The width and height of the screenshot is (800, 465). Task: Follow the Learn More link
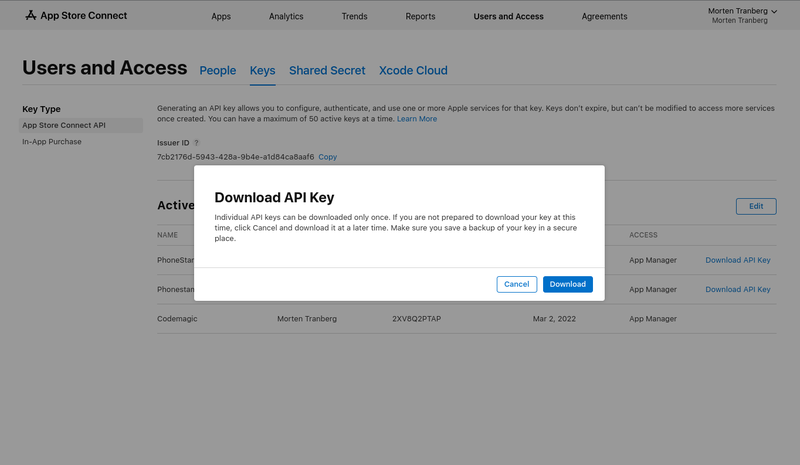tap(417, 119)
